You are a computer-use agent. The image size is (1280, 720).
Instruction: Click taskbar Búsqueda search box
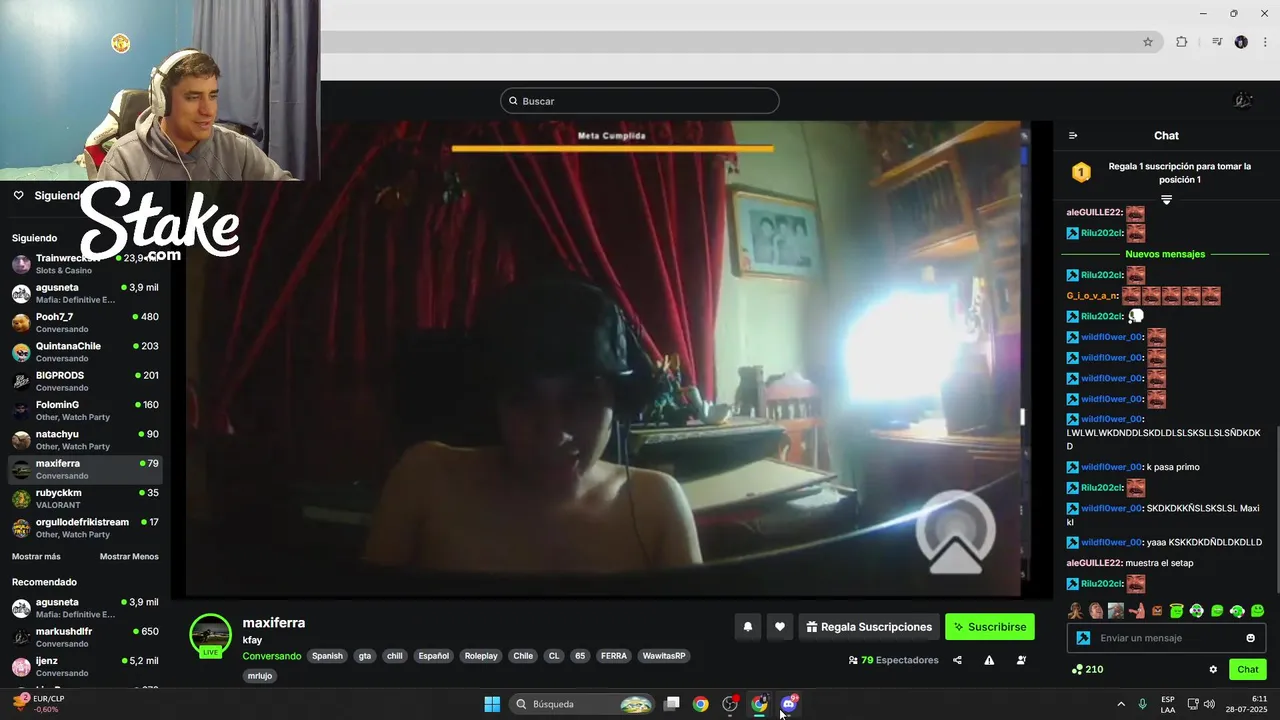[x=584, y=704]
